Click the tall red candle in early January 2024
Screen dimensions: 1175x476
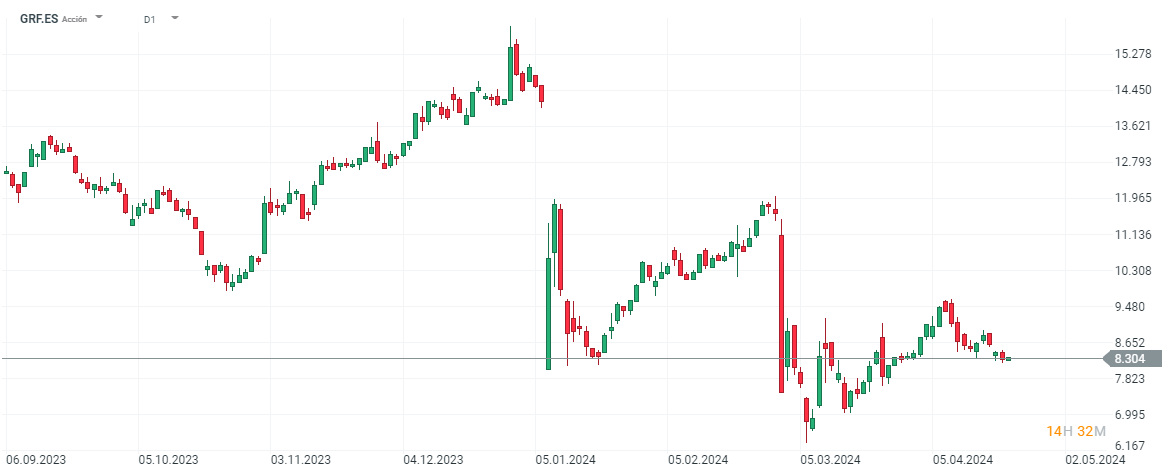[561, 248]
